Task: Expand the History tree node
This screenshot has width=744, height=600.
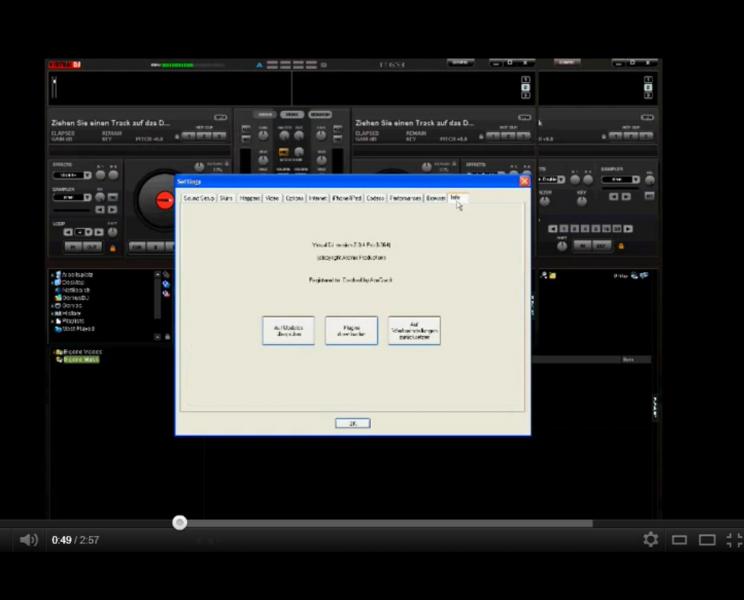Action: (x=53, y=314)
